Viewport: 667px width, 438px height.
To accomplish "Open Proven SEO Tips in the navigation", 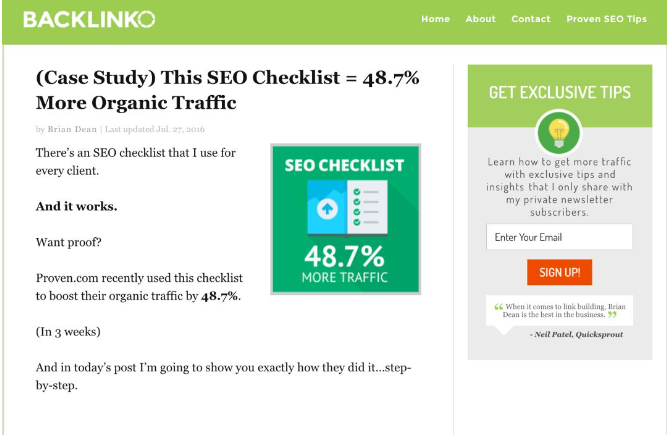I will point(606,19).
